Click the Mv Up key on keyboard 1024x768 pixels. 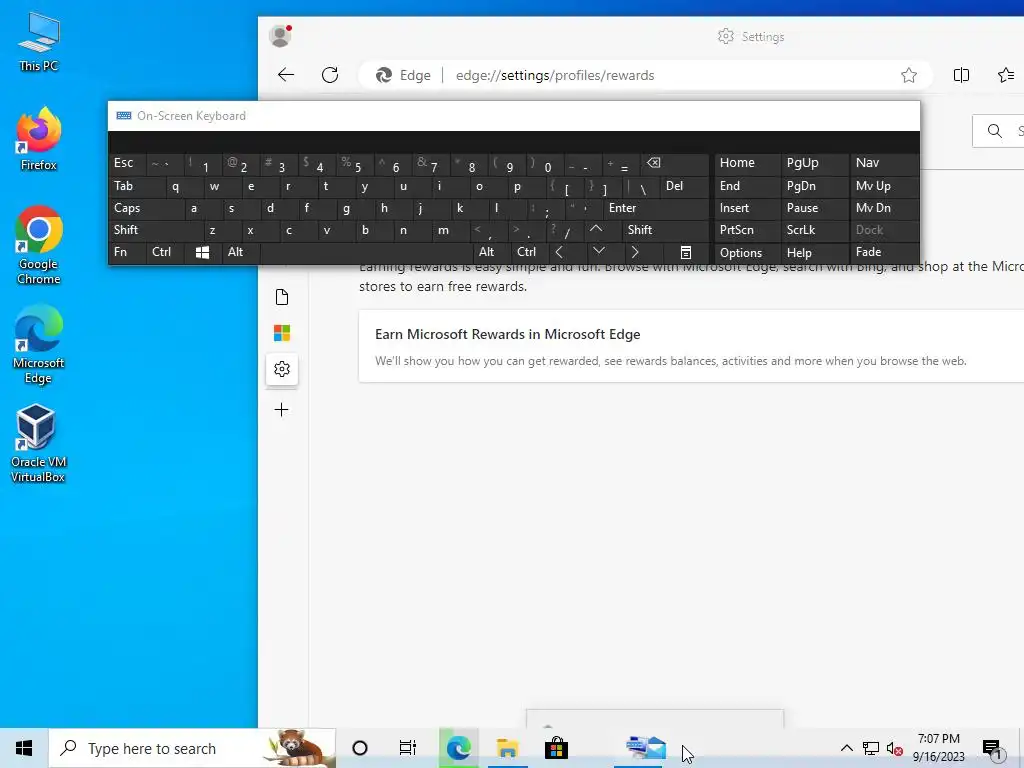coord(884,186)
